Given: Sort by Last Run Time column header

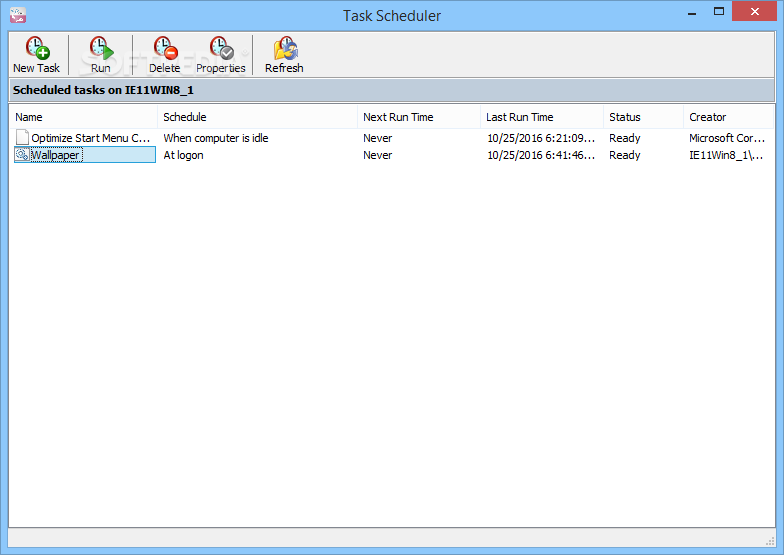Looking at the screenshot, I should point(542,117).
